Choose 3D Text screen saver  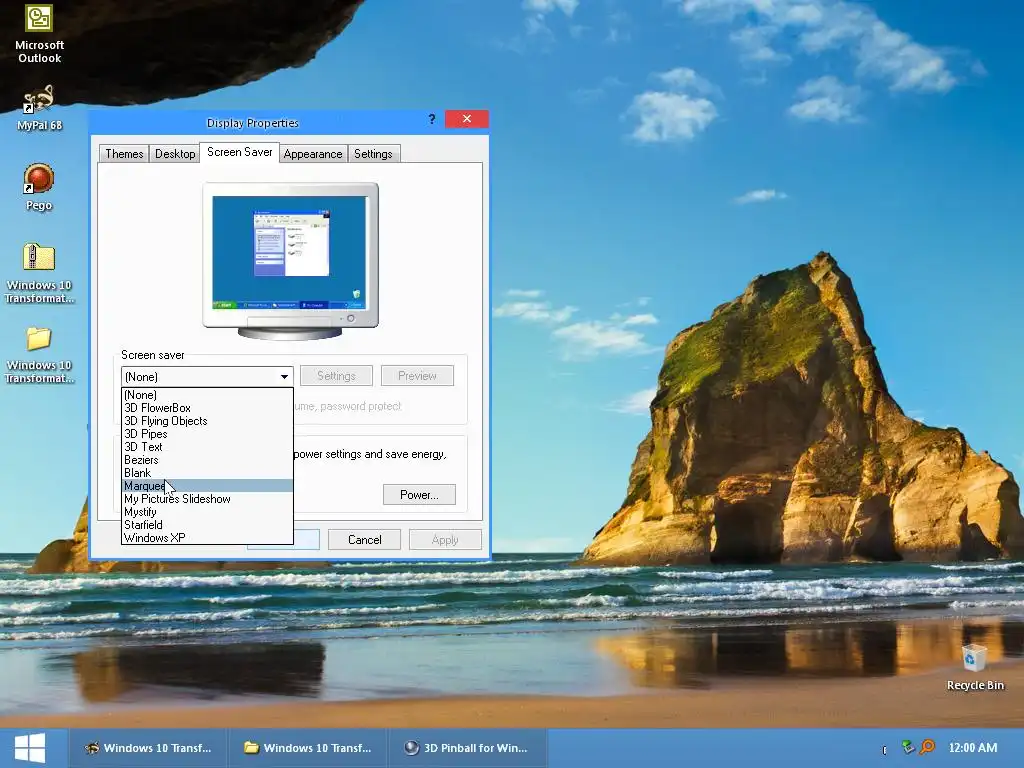pyautogui.click(x=207, y=447)
